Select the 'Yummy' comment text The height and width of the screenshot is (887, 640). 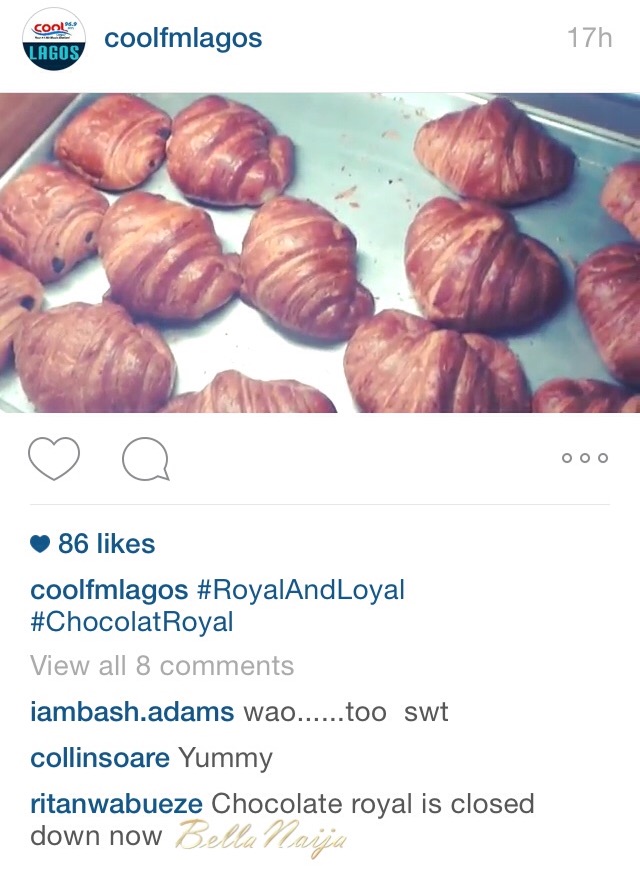click(225, 759)
